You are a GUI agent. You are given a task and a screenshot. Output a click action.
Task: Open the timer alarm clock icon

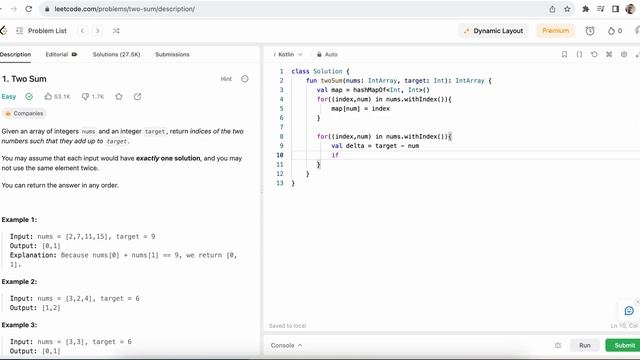click(590, 31)
